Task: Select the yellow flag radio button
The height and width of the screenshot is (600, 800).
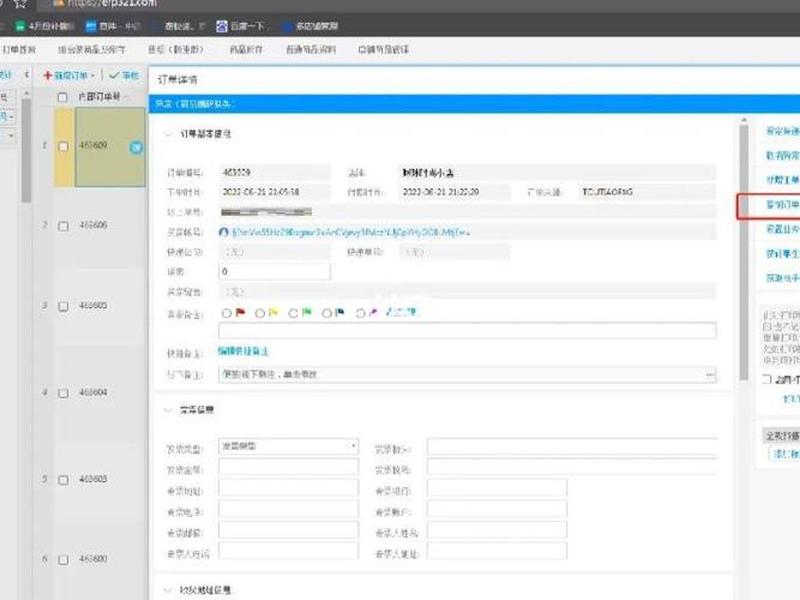Action: [x=260, y=313]
